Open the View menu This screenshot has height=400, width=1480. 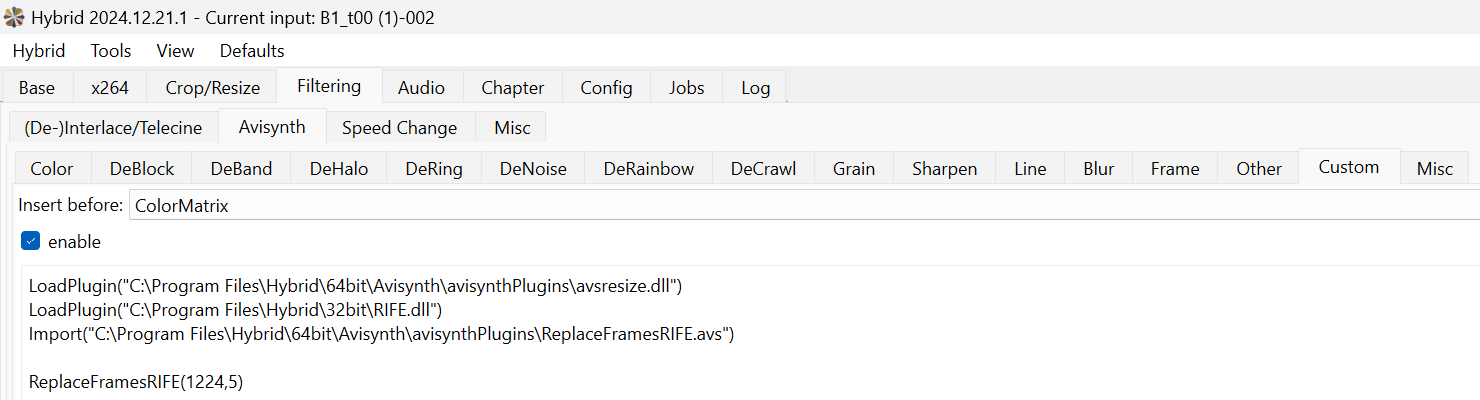(x=176, y=51)
